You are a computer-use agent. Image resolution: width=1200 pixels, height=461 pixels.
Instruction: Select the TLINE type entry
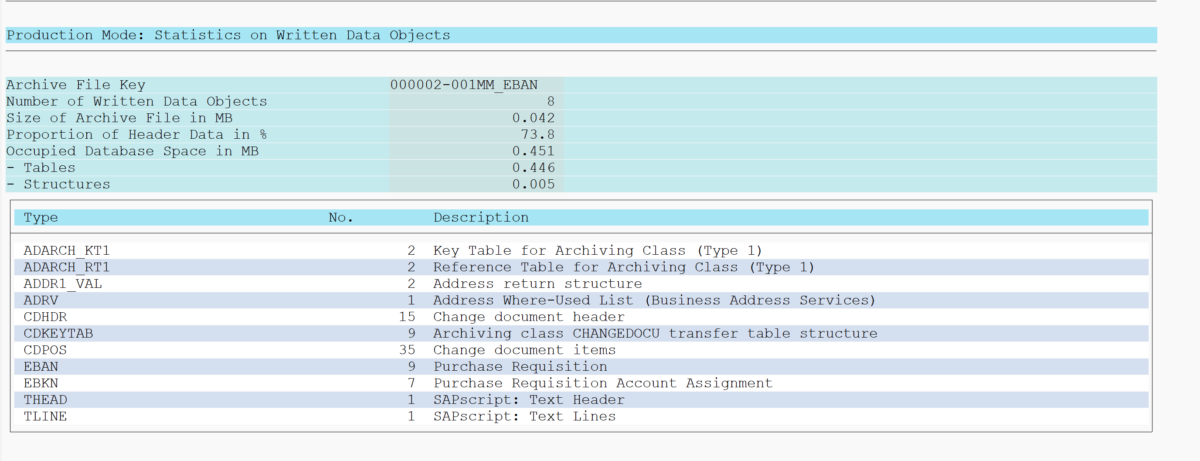coord(45,416)
